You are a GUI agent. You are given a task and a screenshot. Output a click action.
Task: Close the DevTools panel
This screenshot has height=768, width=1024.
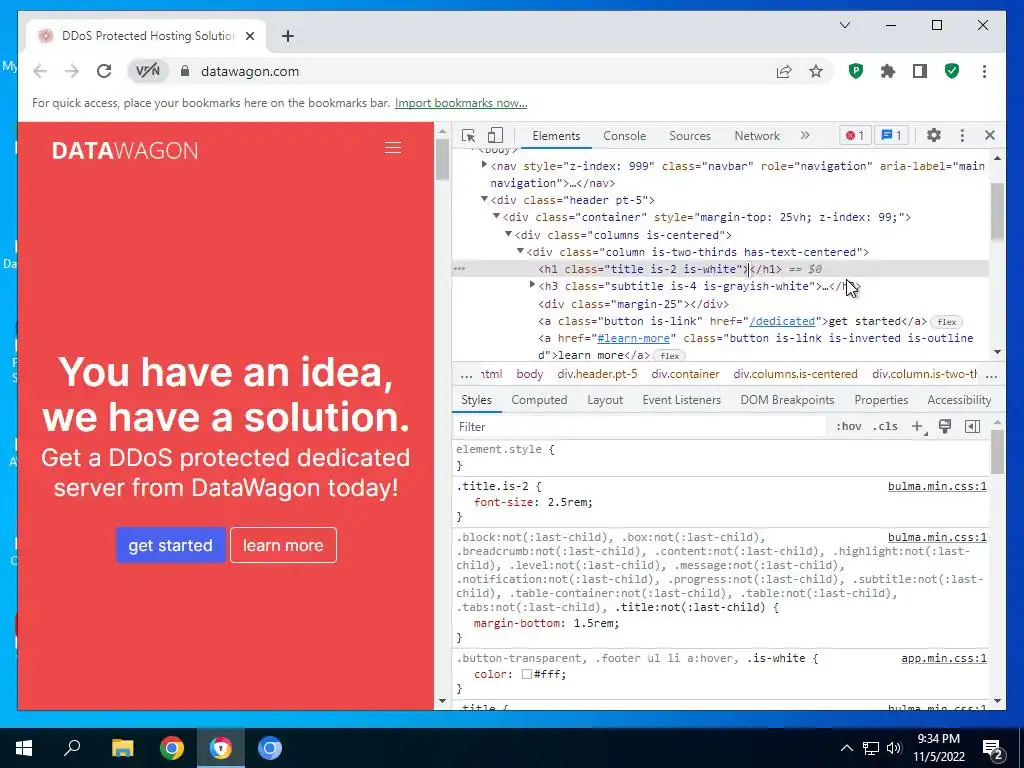[x=989, y=135]
